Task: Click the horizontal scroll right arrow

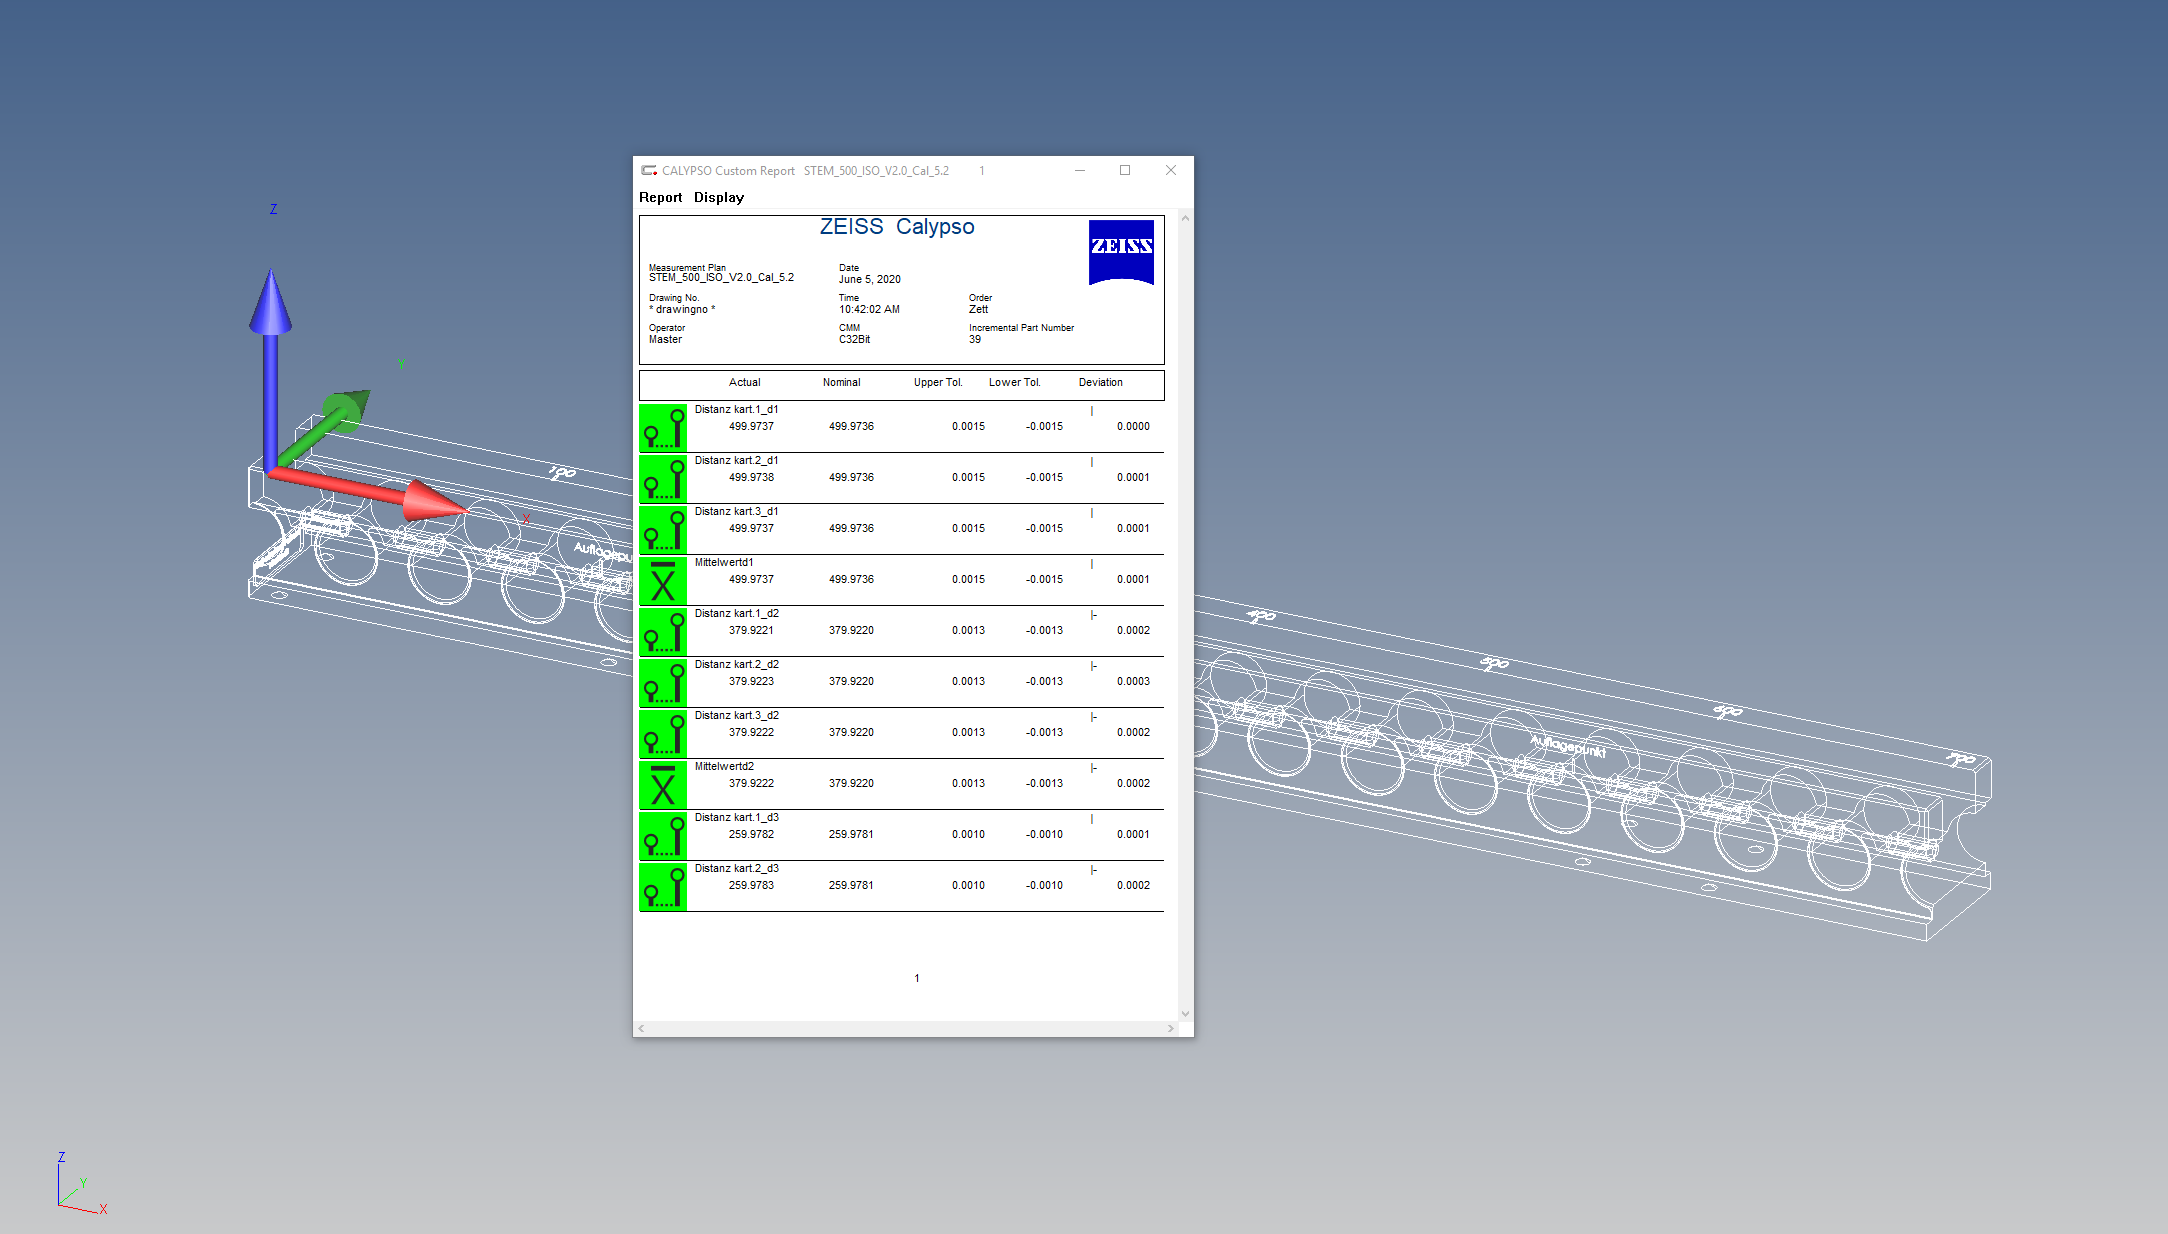Action: [1170, 1028]
